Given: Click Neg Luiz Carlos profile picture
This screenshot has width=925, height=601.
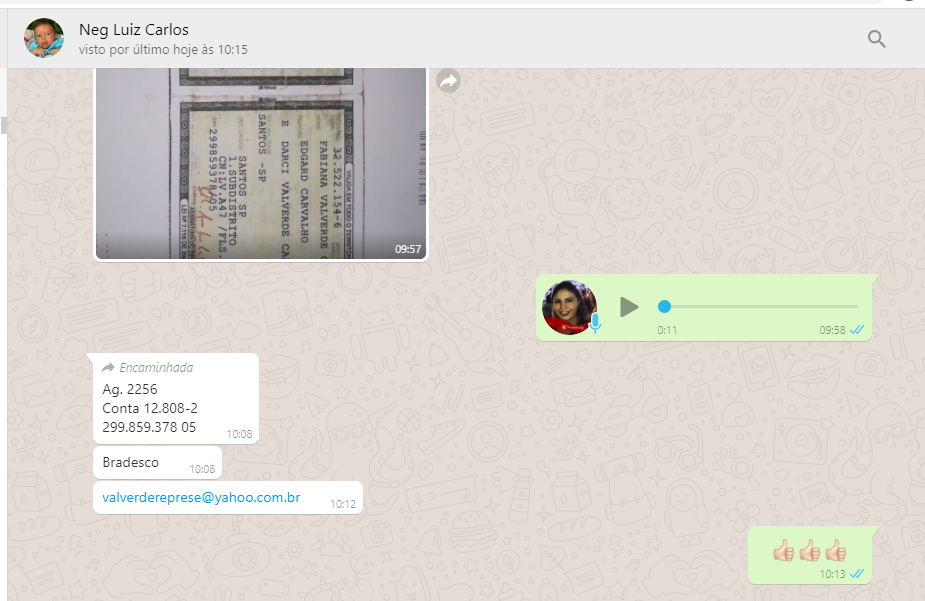Looking at the screenshot, I should click(44, 38).
